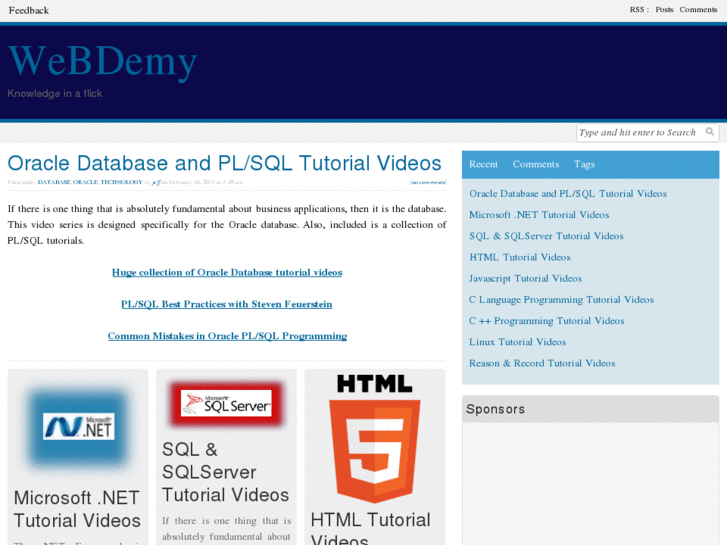Open 'Javascript Tutorial Videos' in sidebar

click(525, 278)
